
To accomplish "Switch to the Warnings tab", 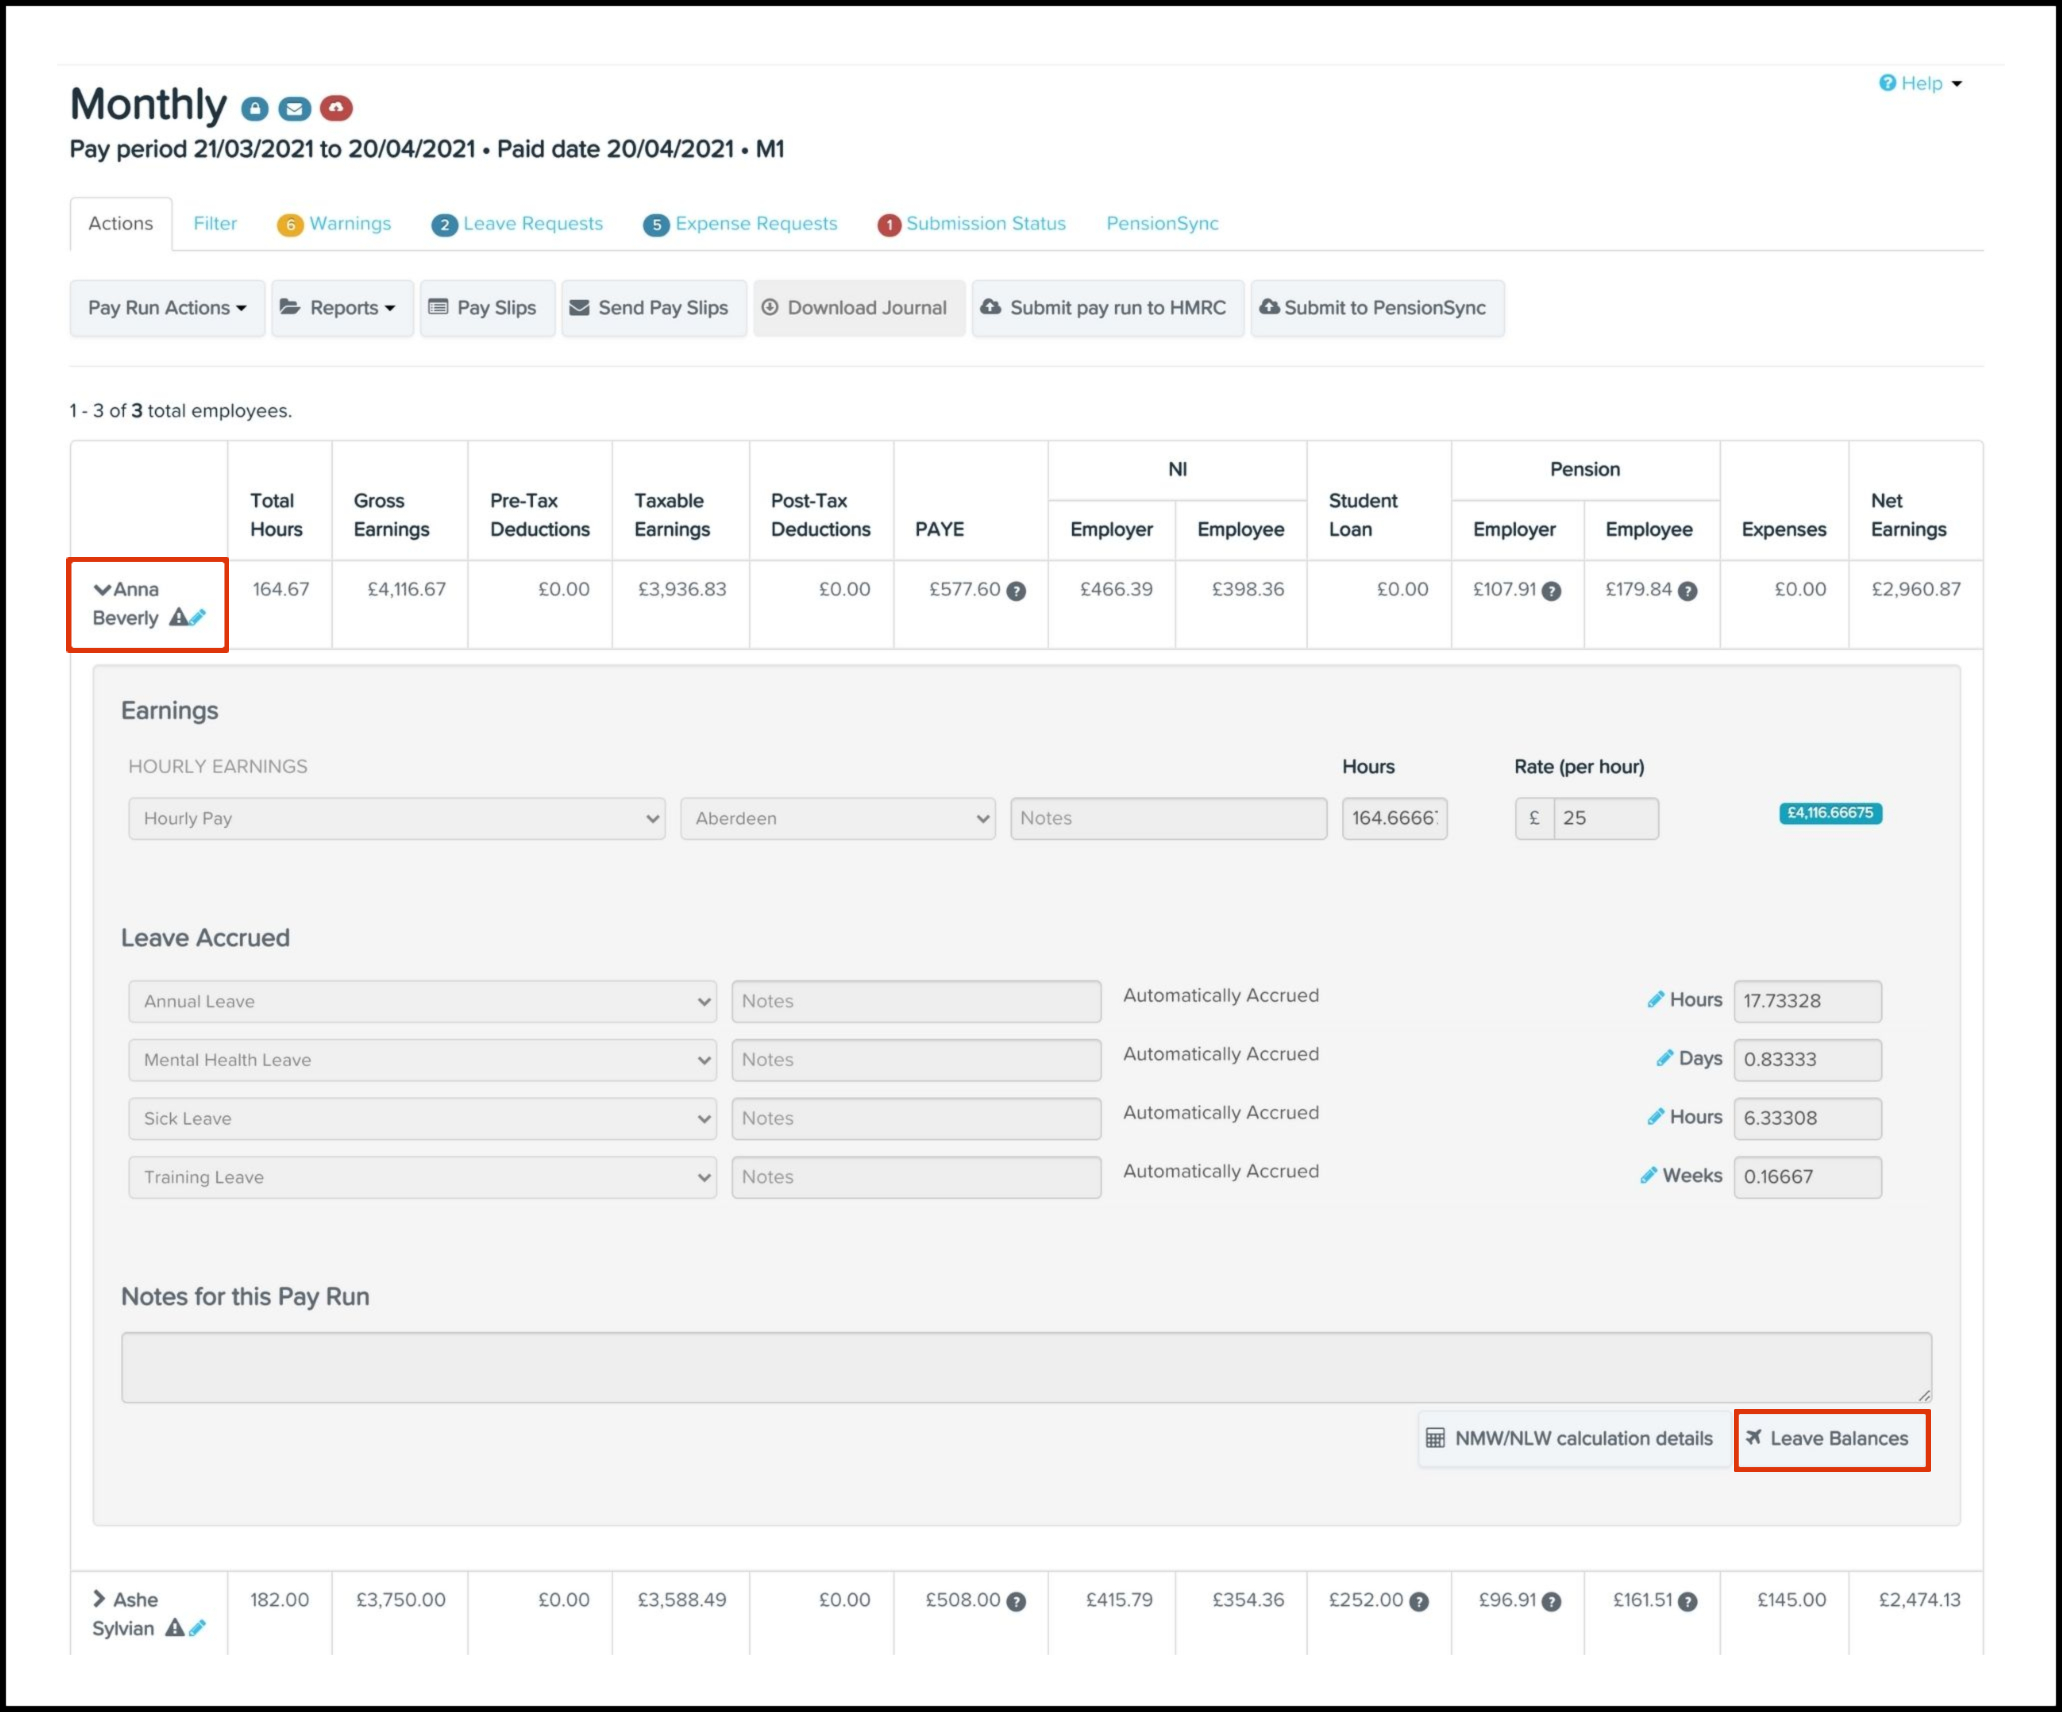I will coord(349,224).
